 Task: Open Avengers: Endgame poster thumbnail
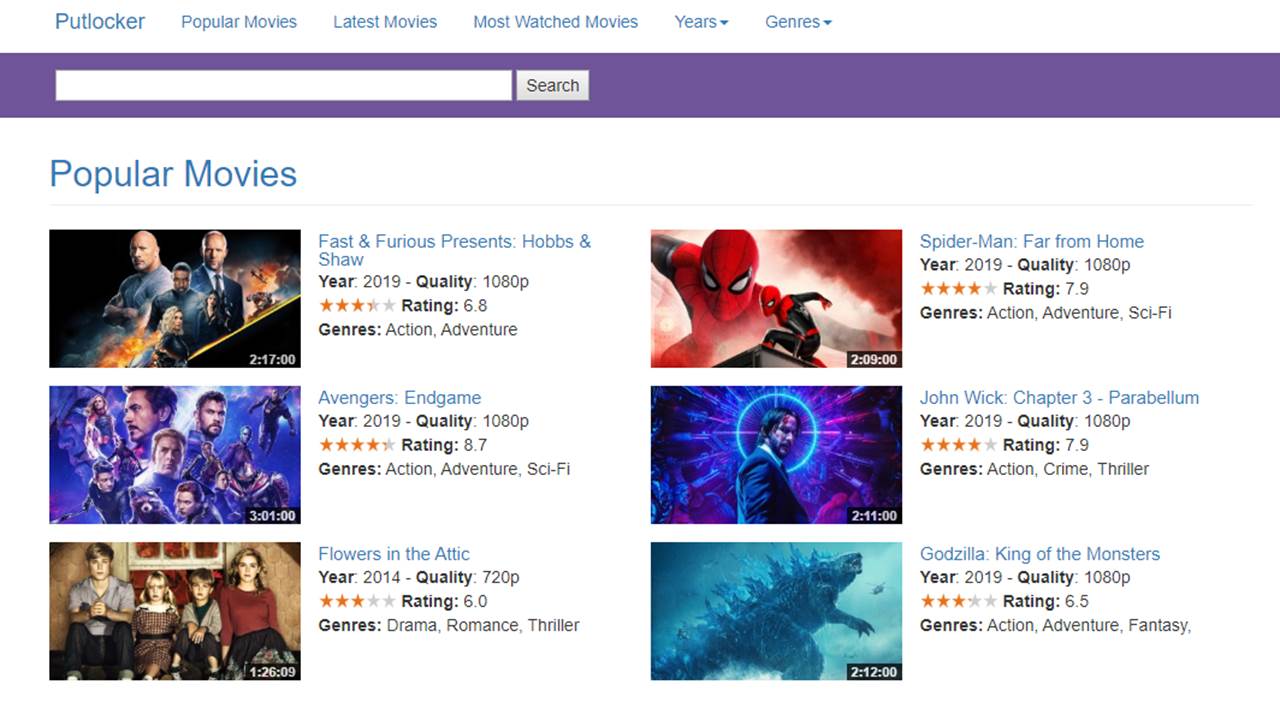tap(175, 455)
